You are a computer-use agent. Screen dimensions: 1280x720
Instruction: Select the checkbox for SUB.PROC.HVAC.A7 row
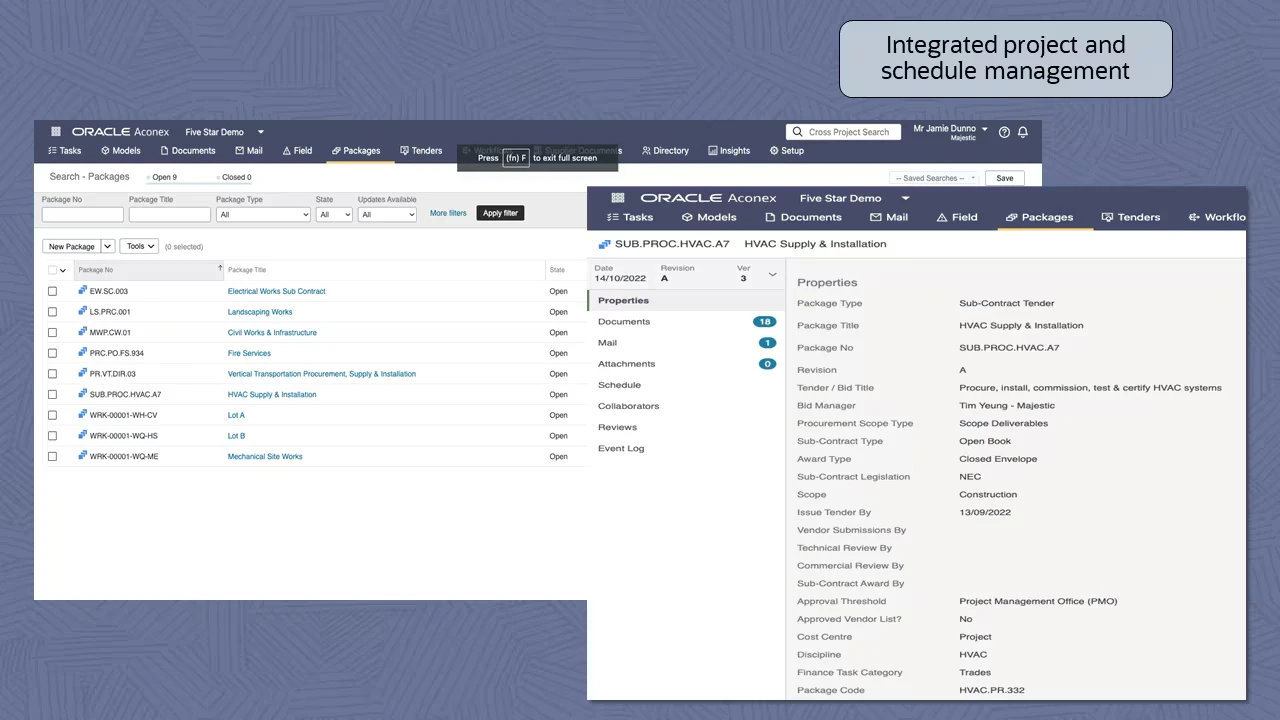[52, 395]
